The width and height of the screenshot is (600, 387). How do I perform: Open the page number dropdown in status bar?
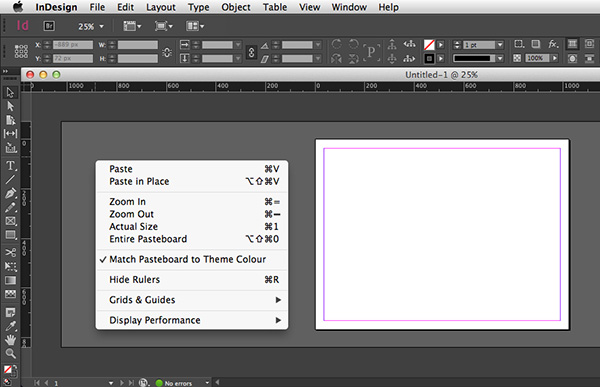pos(111,383)
